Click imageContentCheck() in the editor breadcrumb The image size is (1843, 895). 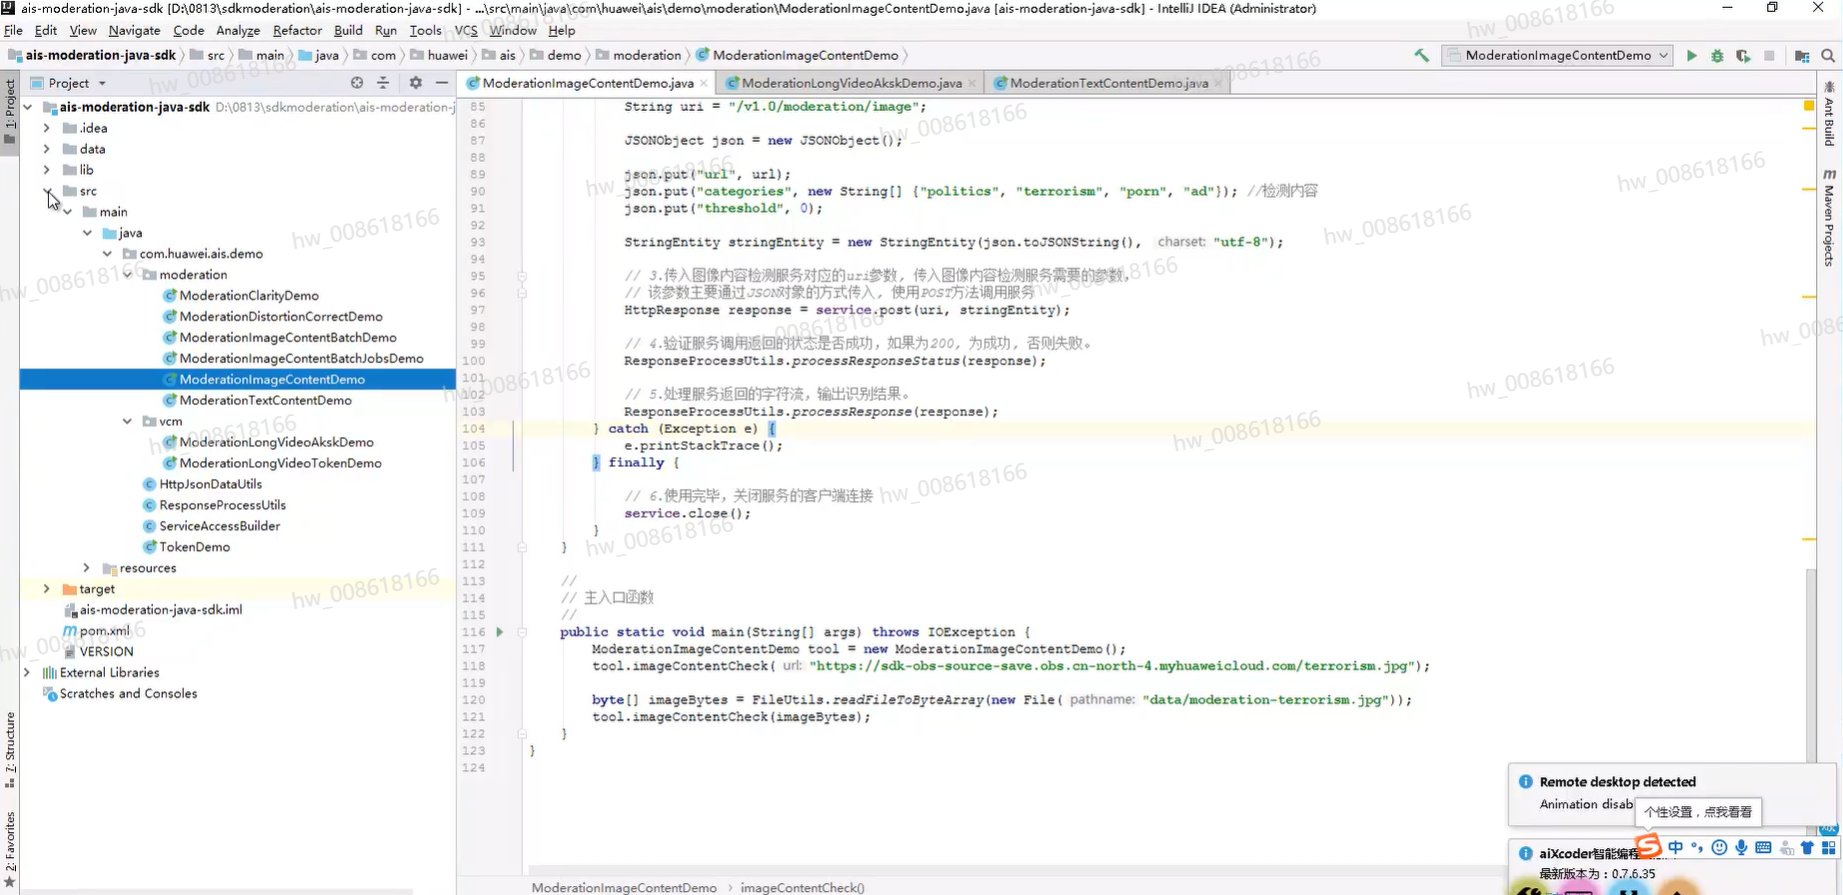802,887
